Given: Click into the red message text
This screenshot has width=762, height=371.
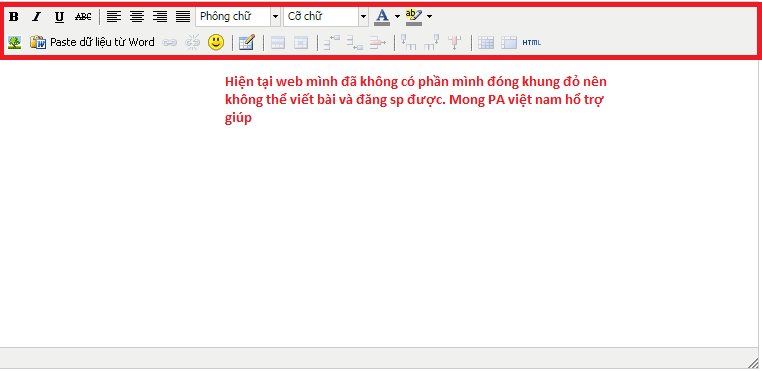Looking at the screenshot, I should [416, 100].
